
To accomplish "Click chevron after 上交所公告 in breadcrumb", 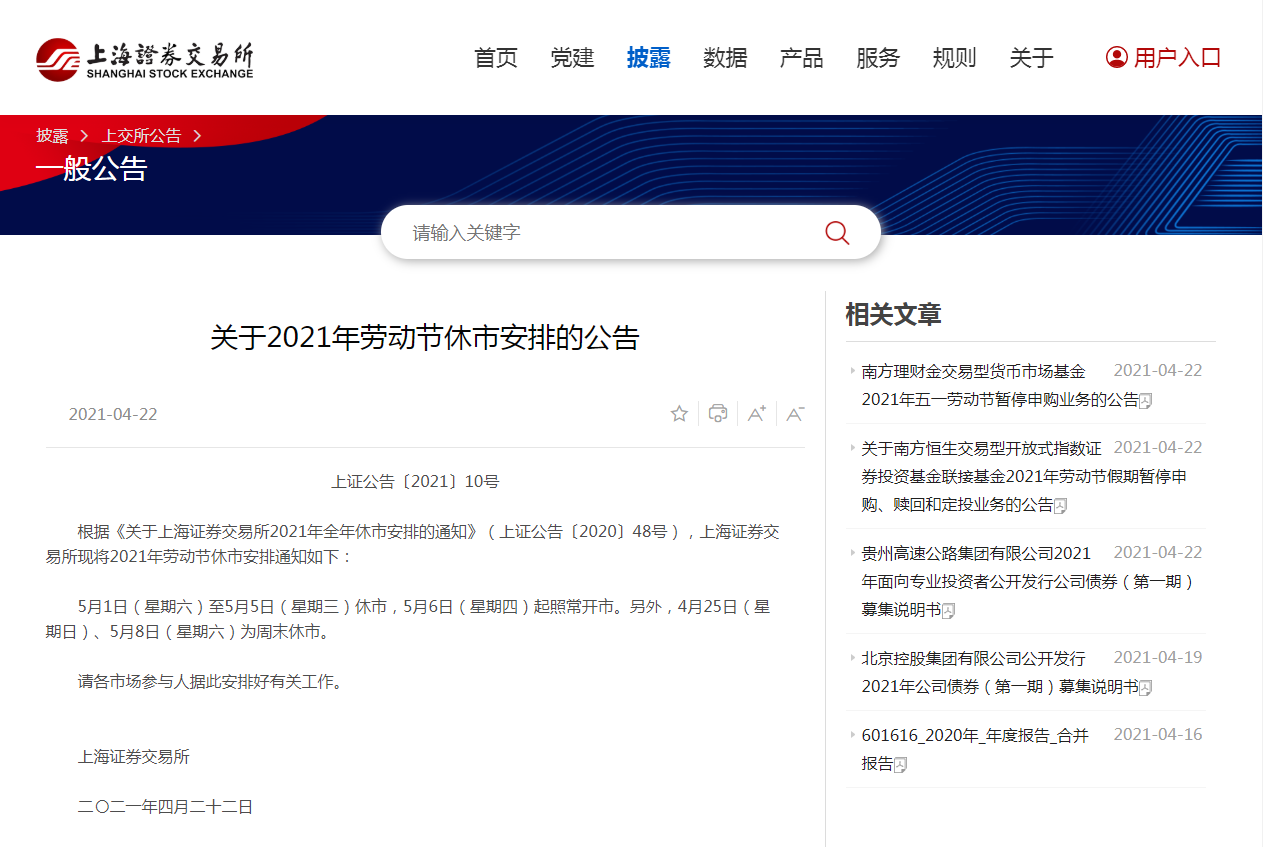I will pos(197,136).
